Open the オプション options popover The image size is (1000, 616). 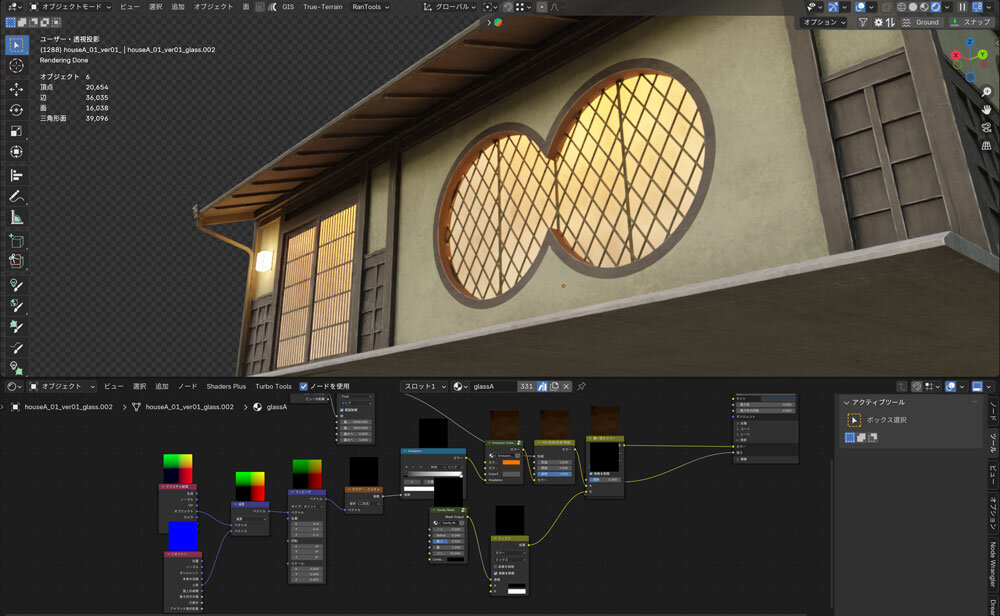click(825, 22)
